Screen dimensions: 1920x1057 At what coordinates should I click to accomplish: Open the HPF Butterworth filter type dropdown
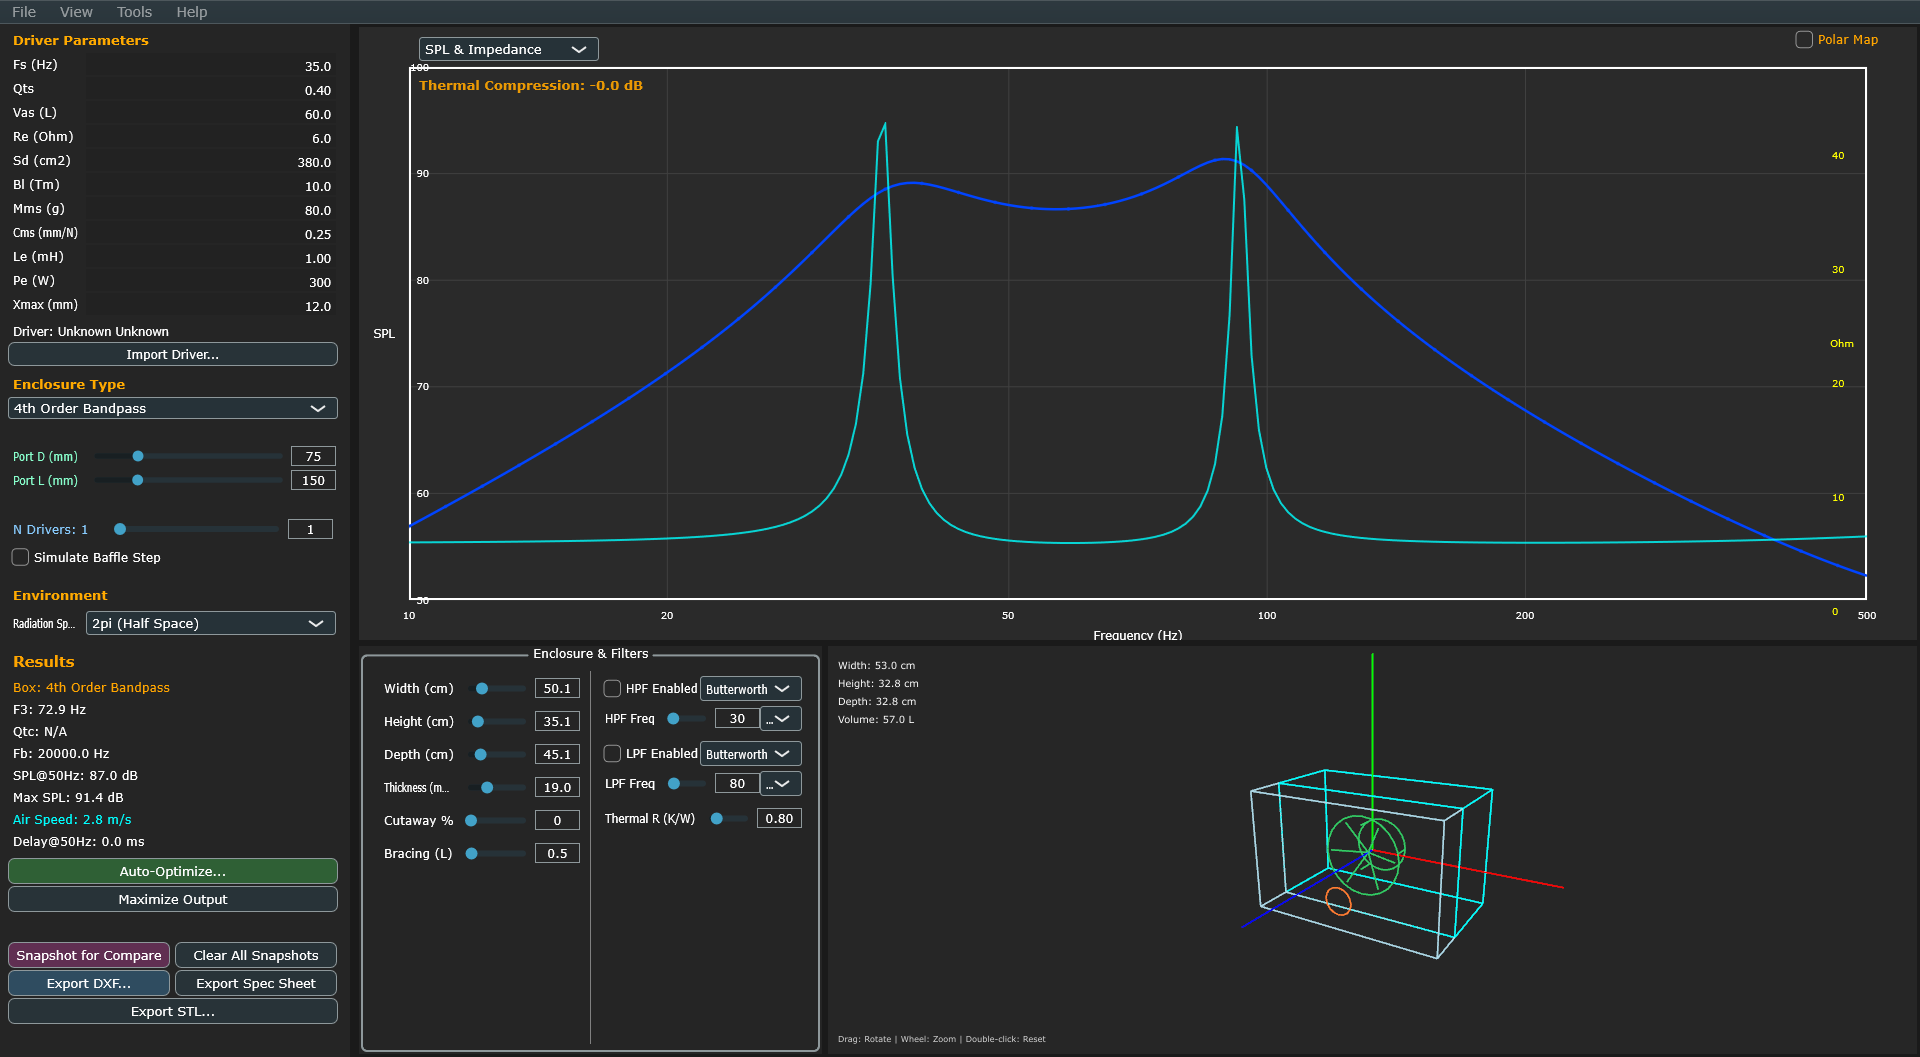coord(750,689)
